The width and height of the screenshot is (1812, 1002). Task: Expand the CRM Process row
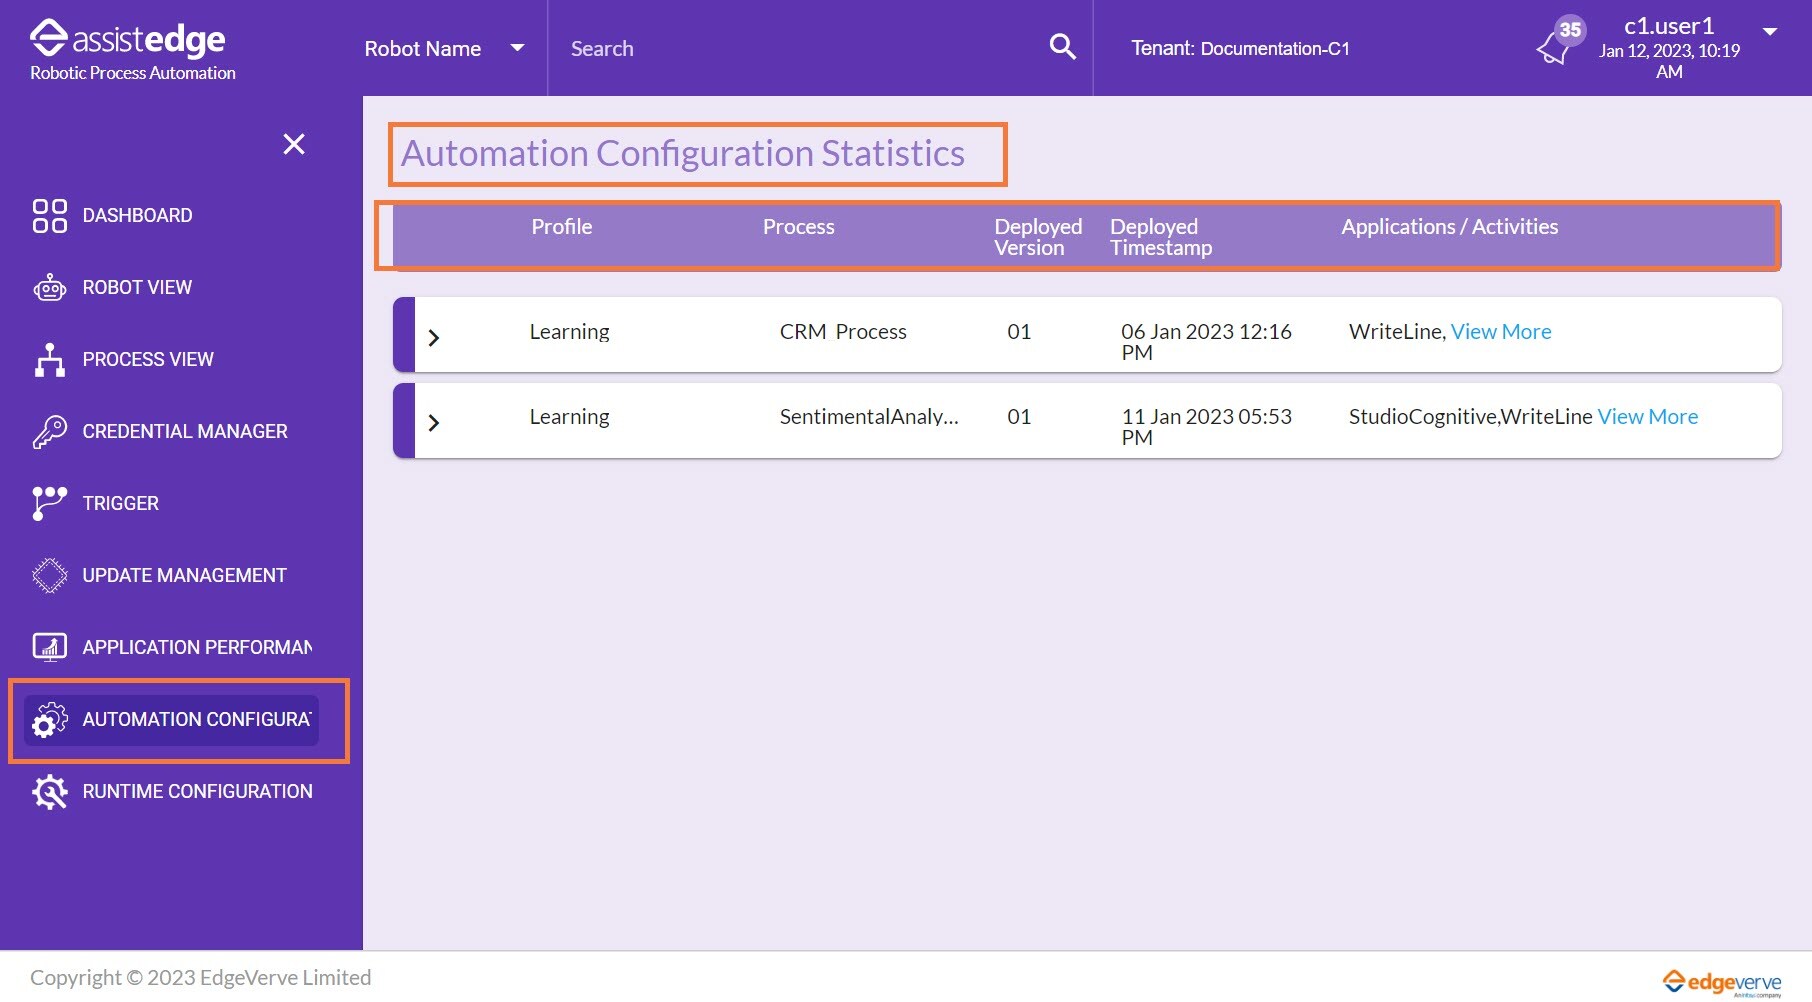(434, 338)
